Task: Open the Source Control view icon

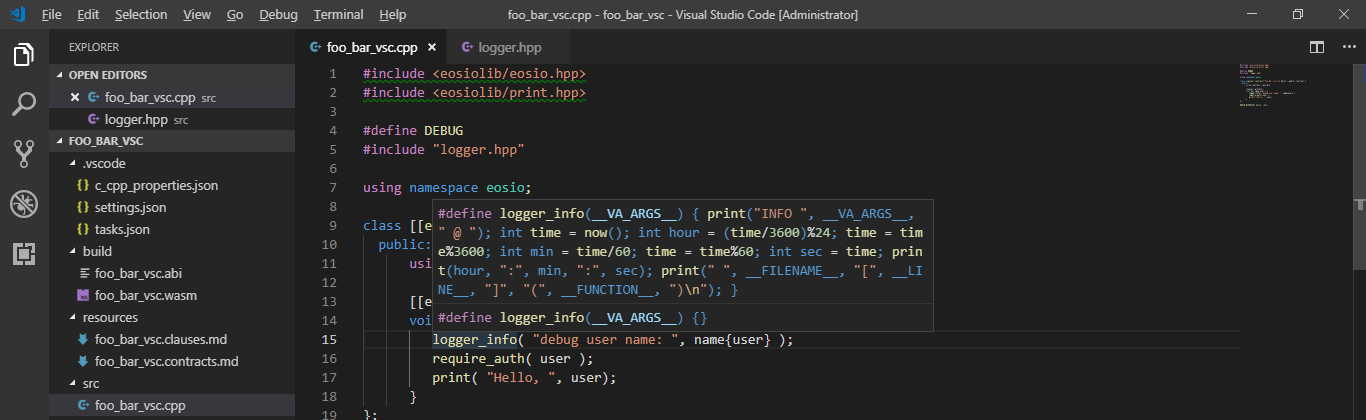Action: (x=24, y=153)
